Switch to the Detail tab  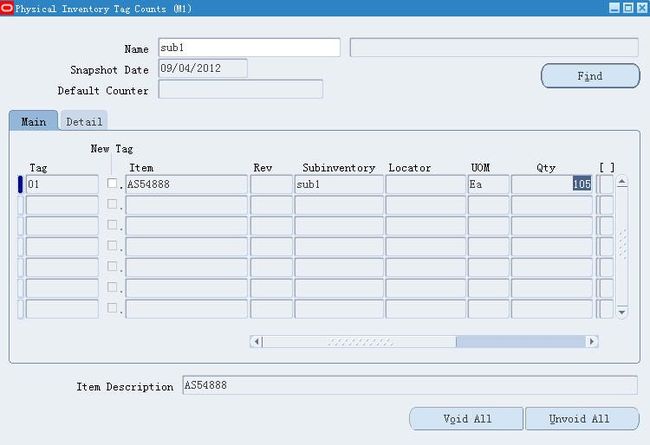pyautogui.click(x=84, y=122)
